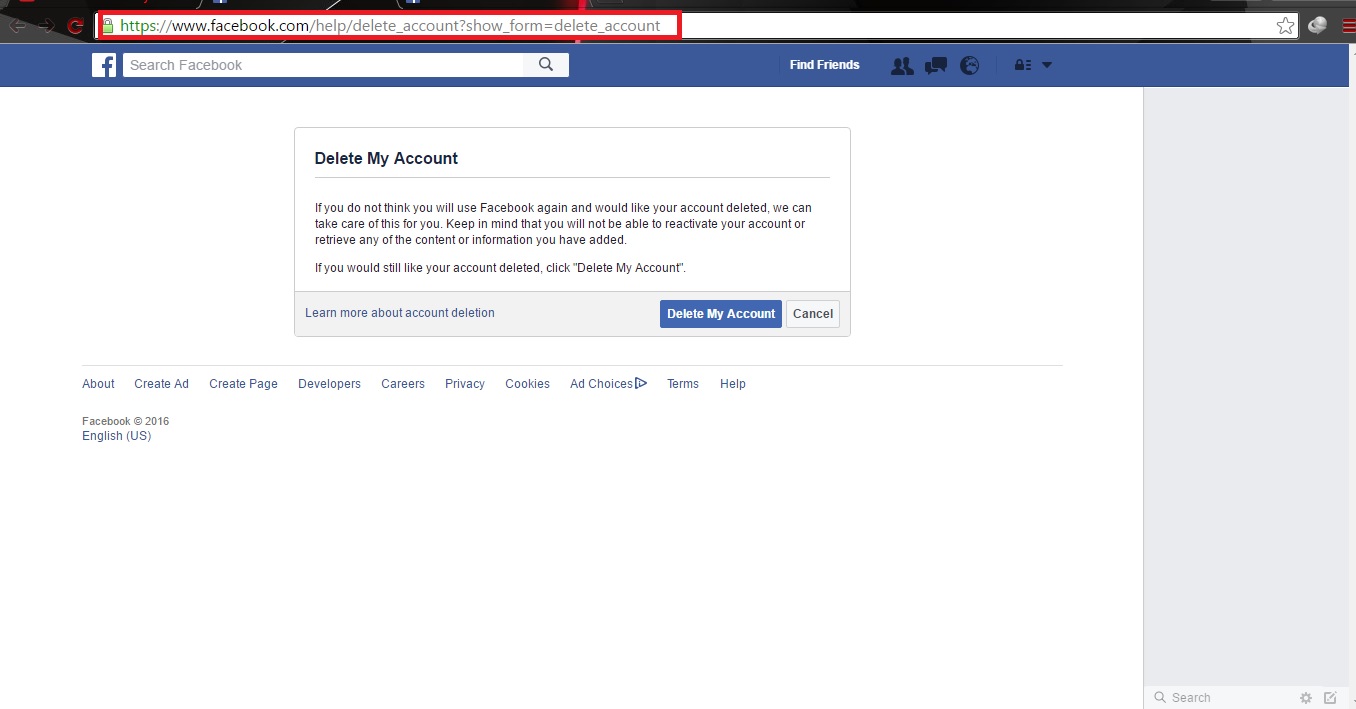Open the Careers footer link
Screen dimensions: 1356x709
[x=403, y=384]
